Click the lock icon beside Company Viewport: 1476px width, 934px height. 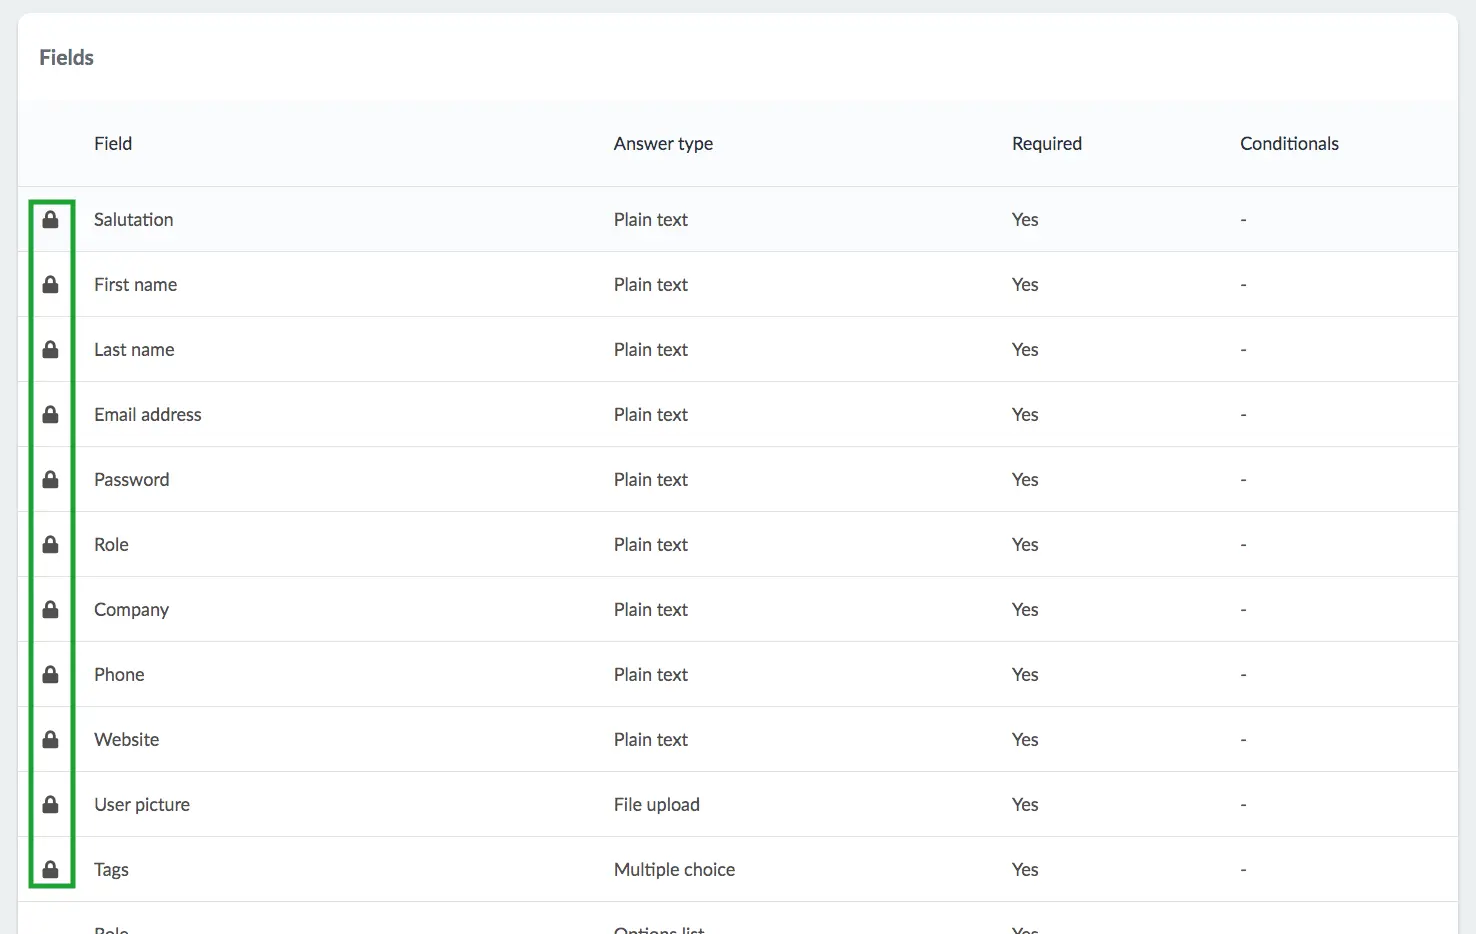(50, 609)
